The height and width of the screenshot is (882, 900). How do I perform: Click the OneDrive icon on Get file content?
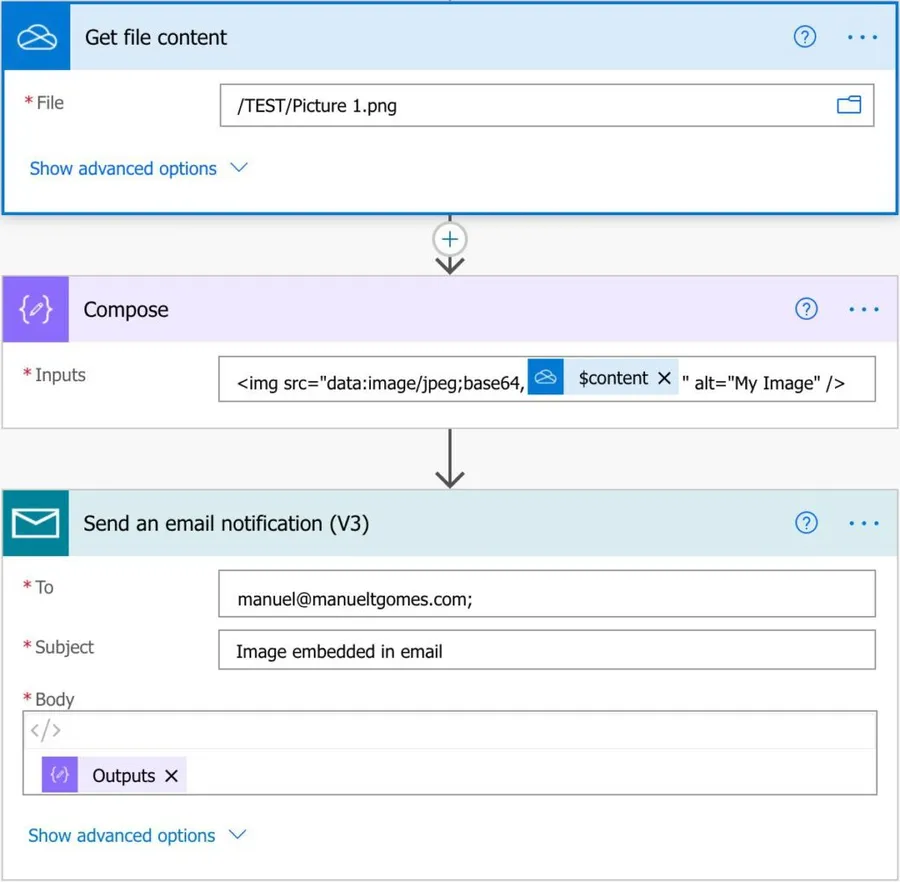pos(37,38)
